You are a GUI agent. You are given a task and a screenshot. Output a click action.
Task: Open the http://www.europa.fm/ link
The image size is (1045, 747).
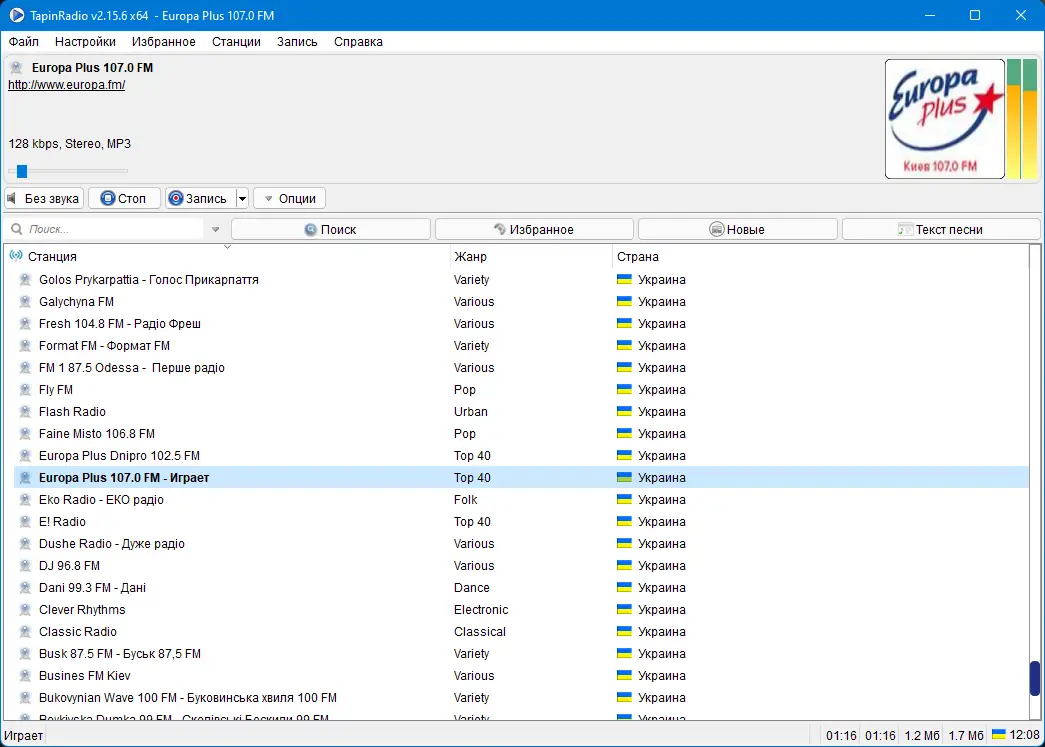tap(66, 85)
